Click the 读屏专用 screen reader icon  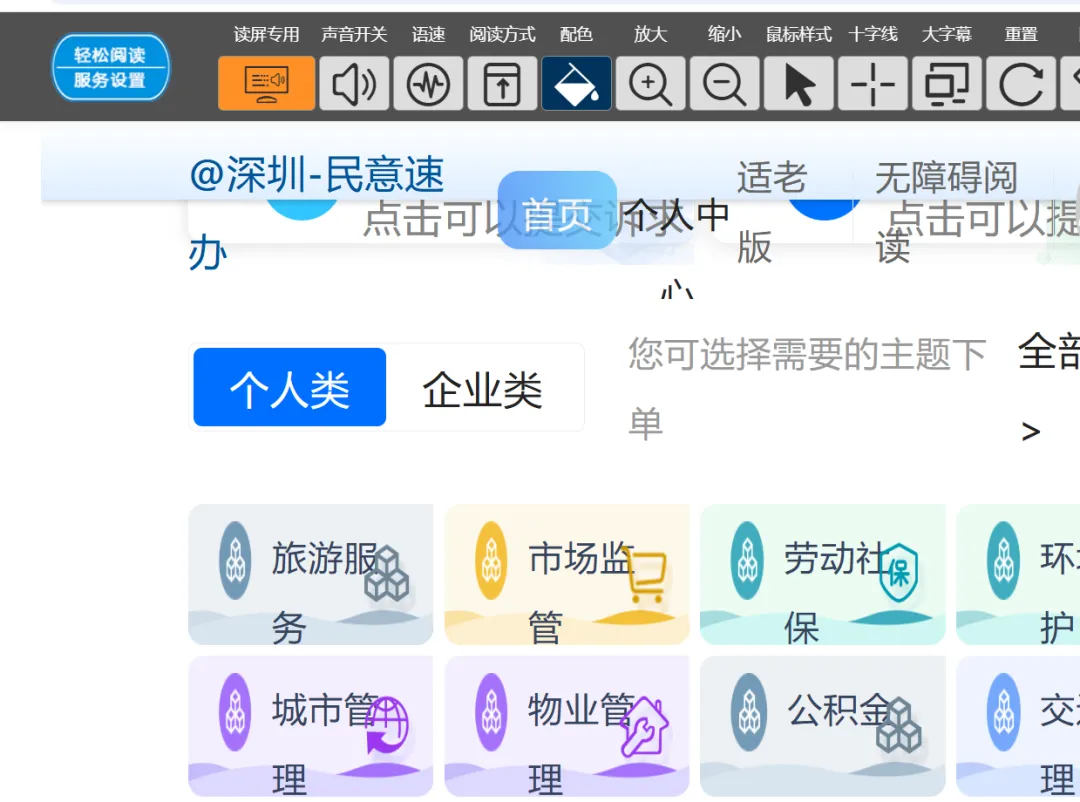click(x=267, y=84)
